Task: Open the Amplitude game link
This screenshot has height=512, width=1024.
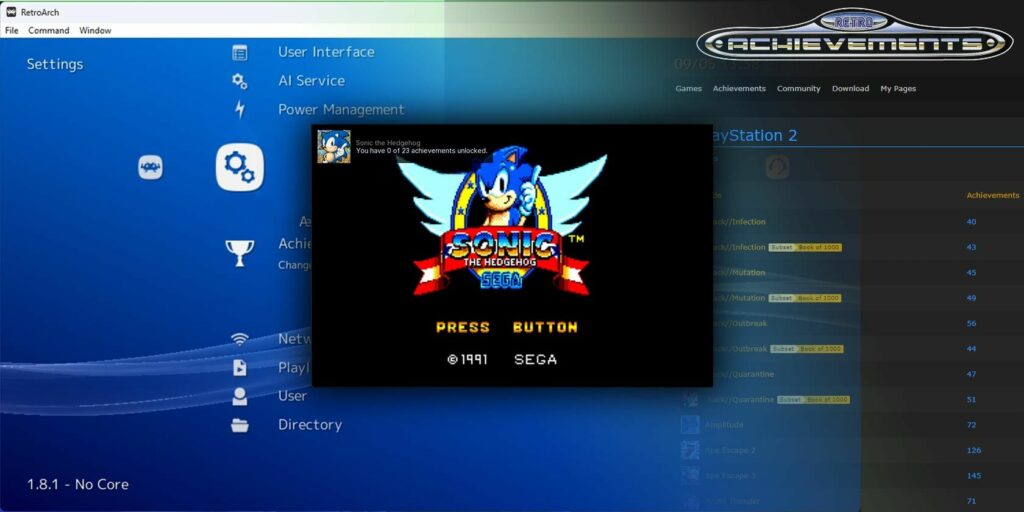Action: [x=724, y=425]
